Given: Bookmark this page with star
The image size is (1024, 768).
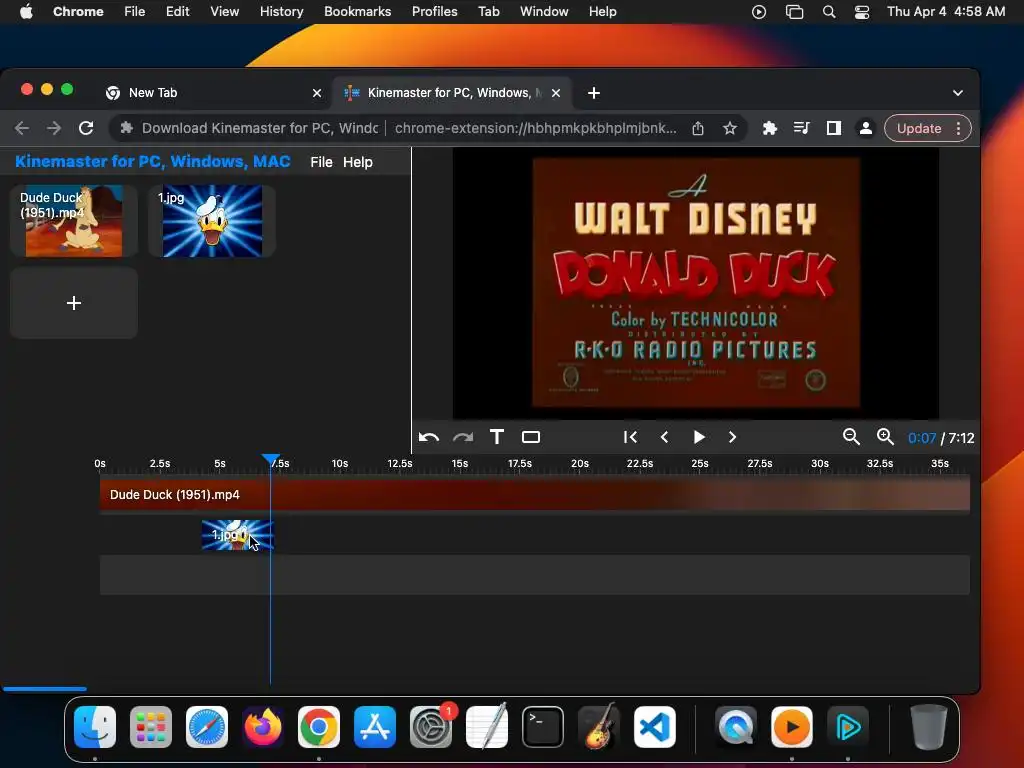Looking at the screenshot, I should pos(729,128).
